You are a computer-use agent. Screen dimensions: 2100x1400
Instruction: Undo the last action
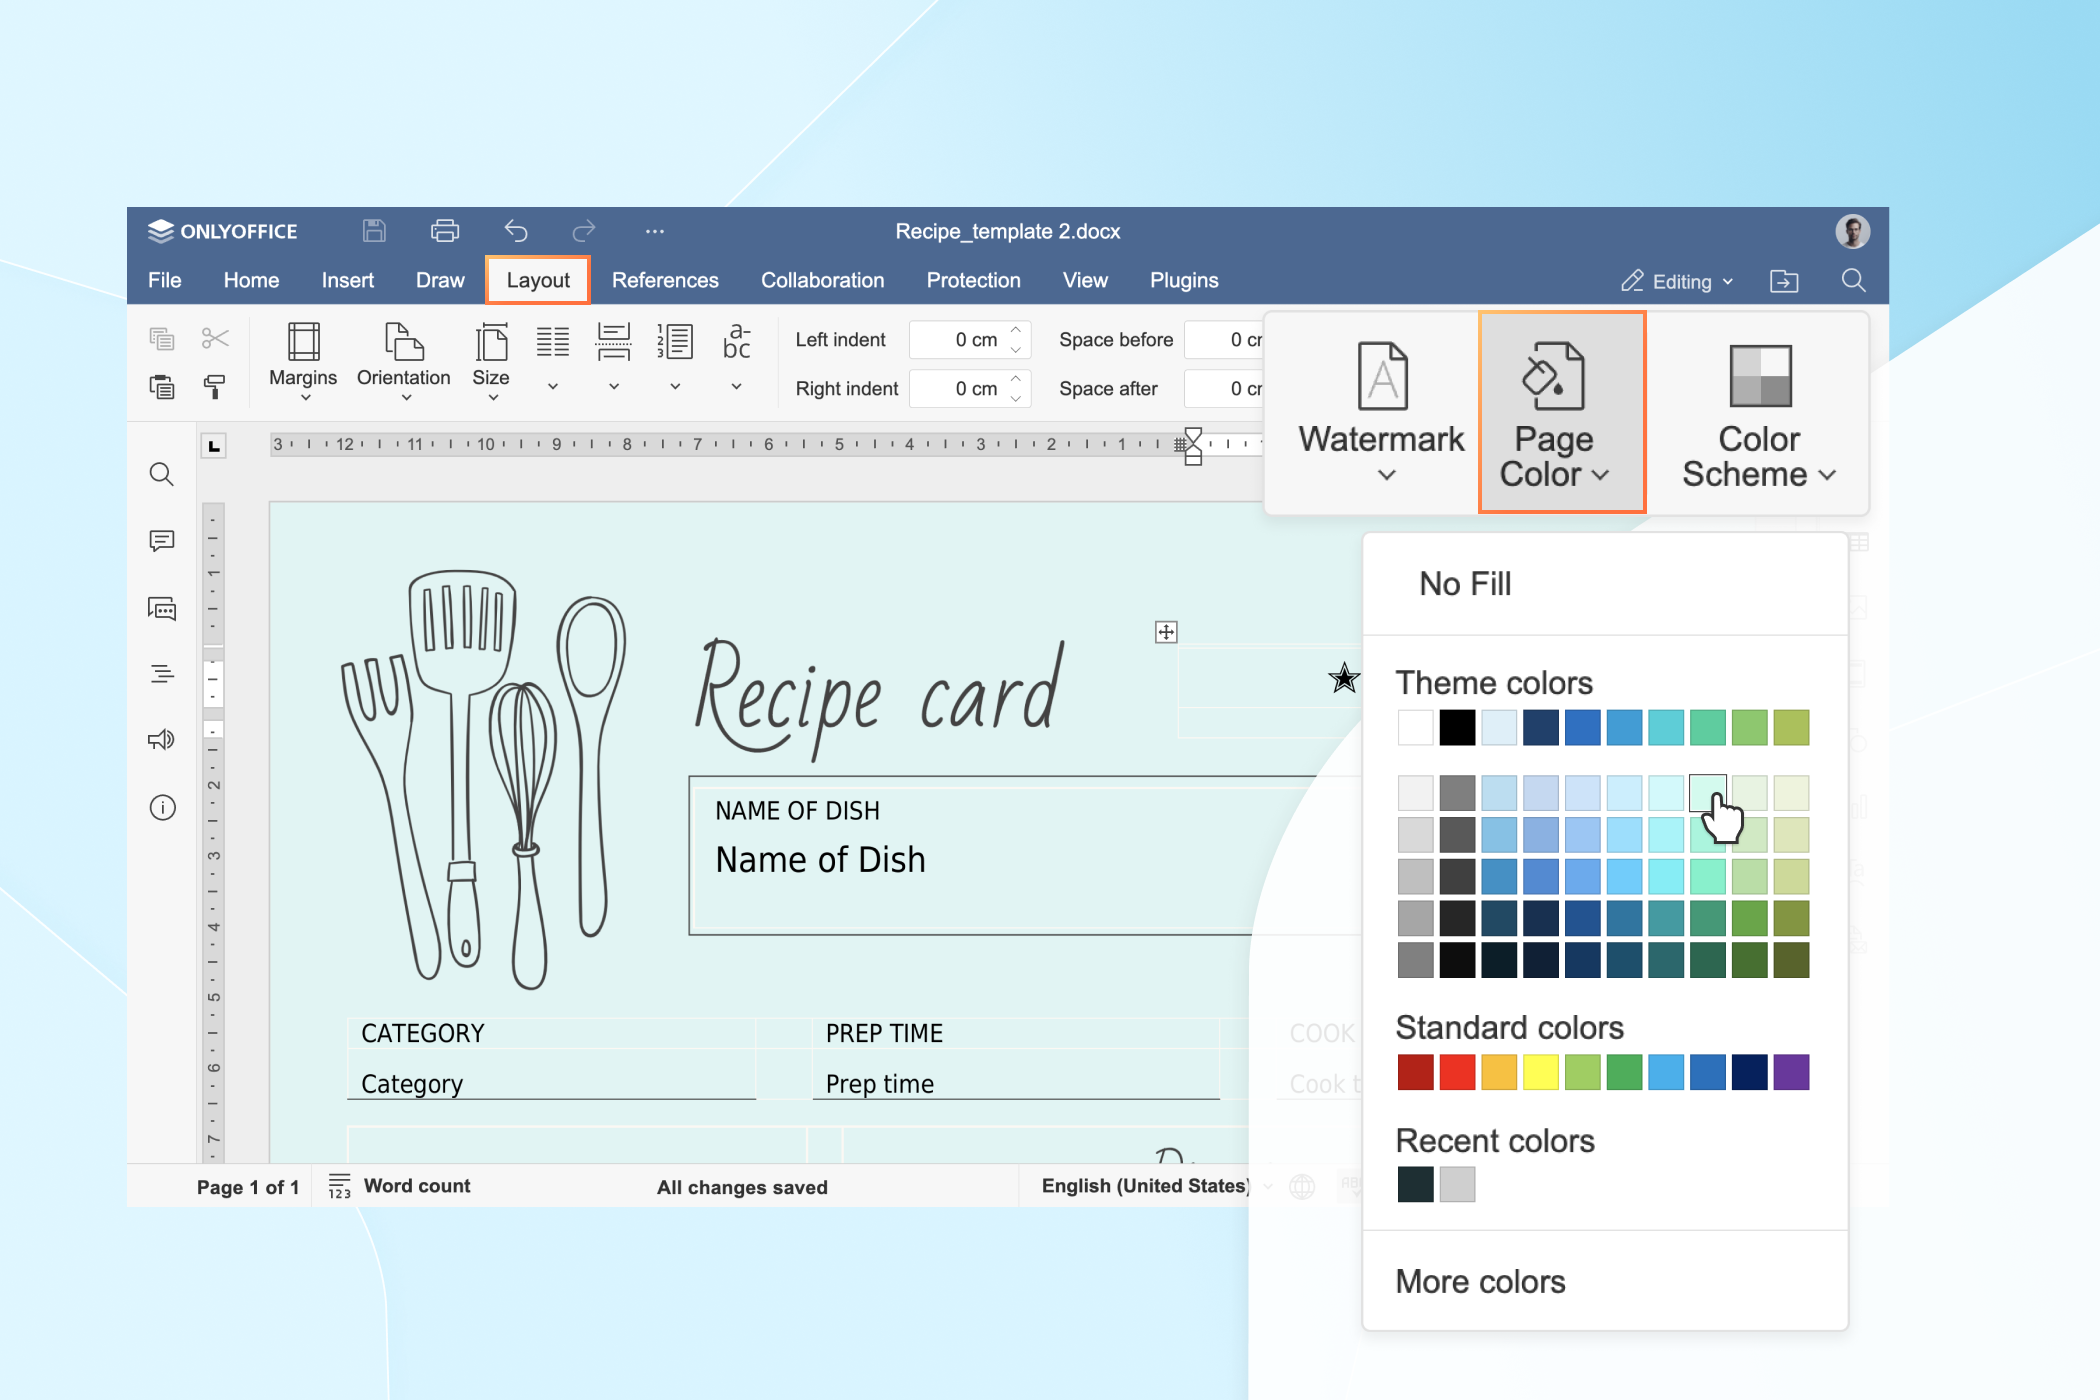[x=516, y=231]
